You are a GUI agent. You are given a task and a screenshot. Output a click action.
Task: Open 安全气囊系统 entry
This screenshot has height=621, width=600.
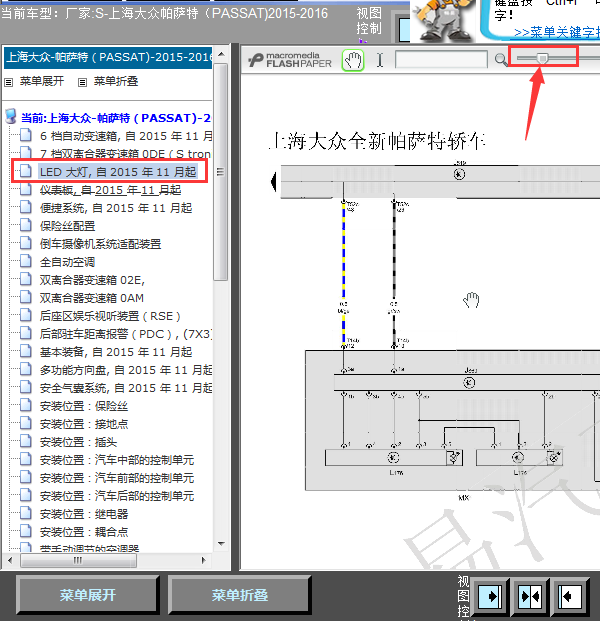[126, 388]
